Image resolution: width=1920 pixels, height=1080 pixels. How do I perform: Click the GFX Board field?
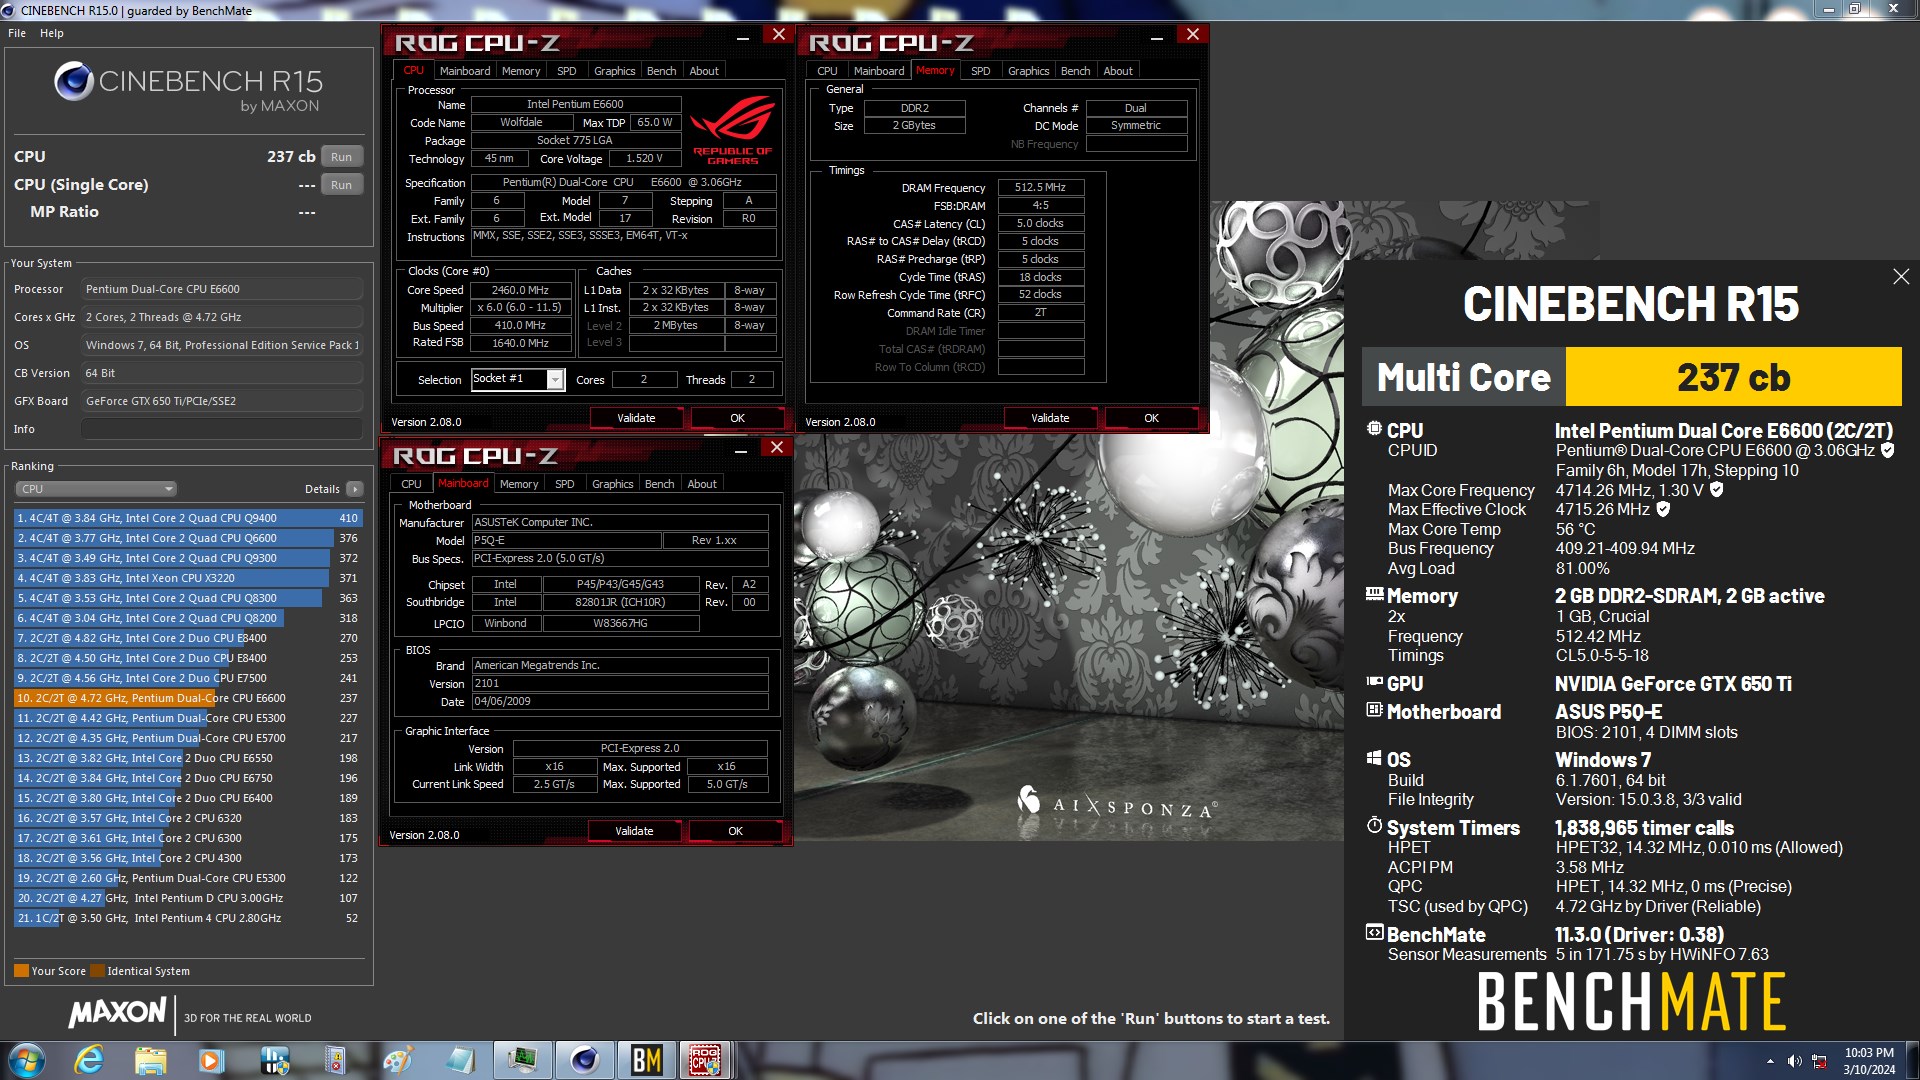[x=221, y=401]
